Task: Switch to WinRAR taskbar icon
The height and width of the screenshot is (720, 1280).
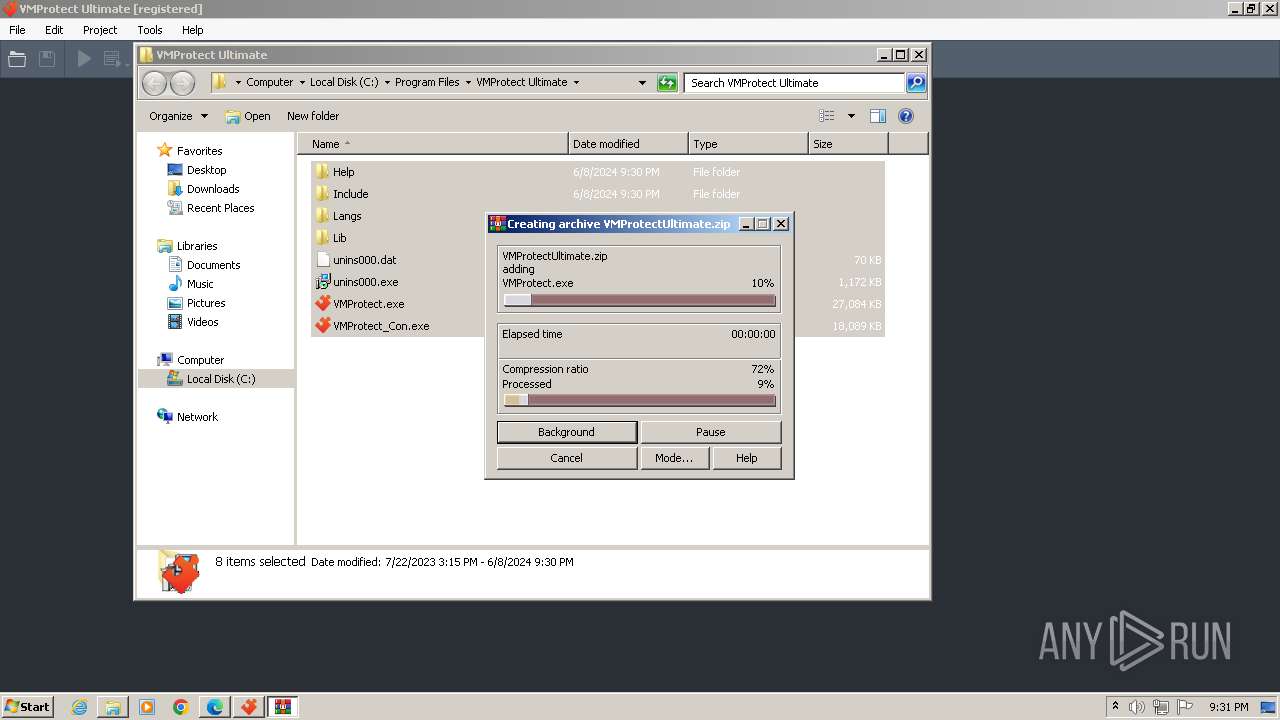Action: [x=283, y=707]
